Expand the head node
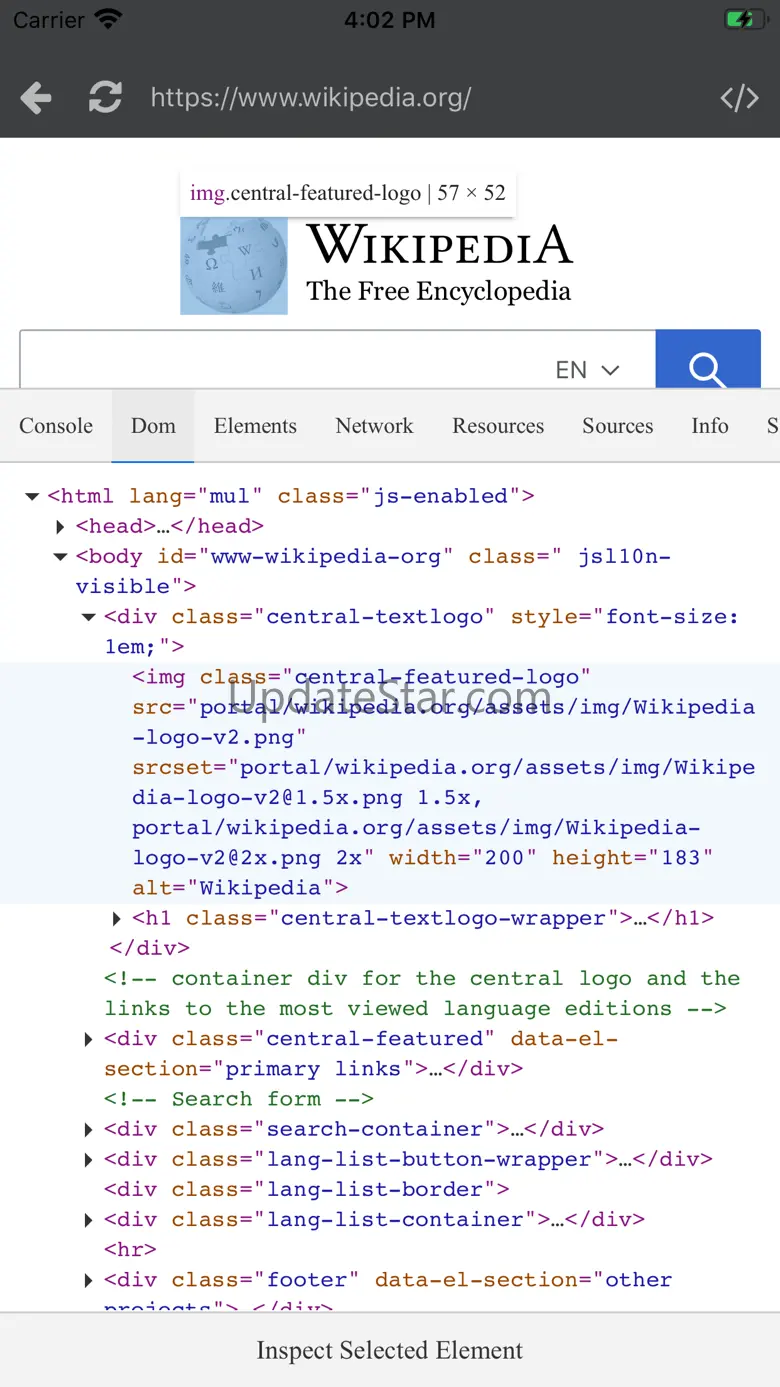This screenshot has width=780, height=1387. (x=61, y=527)
